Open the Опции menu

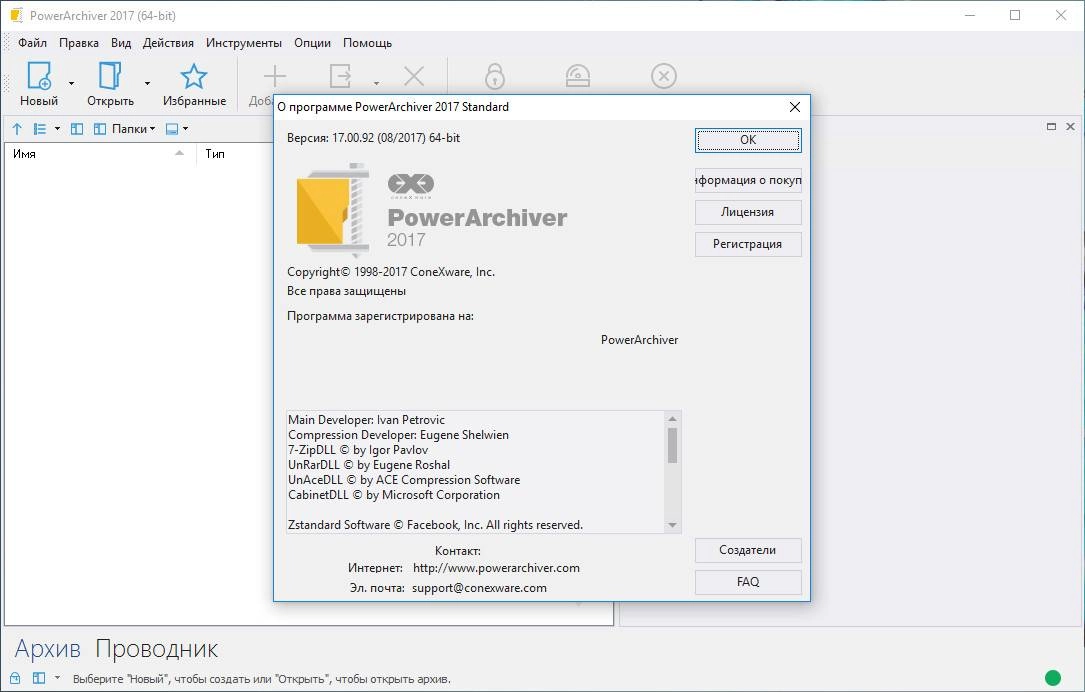click(312, 43)
